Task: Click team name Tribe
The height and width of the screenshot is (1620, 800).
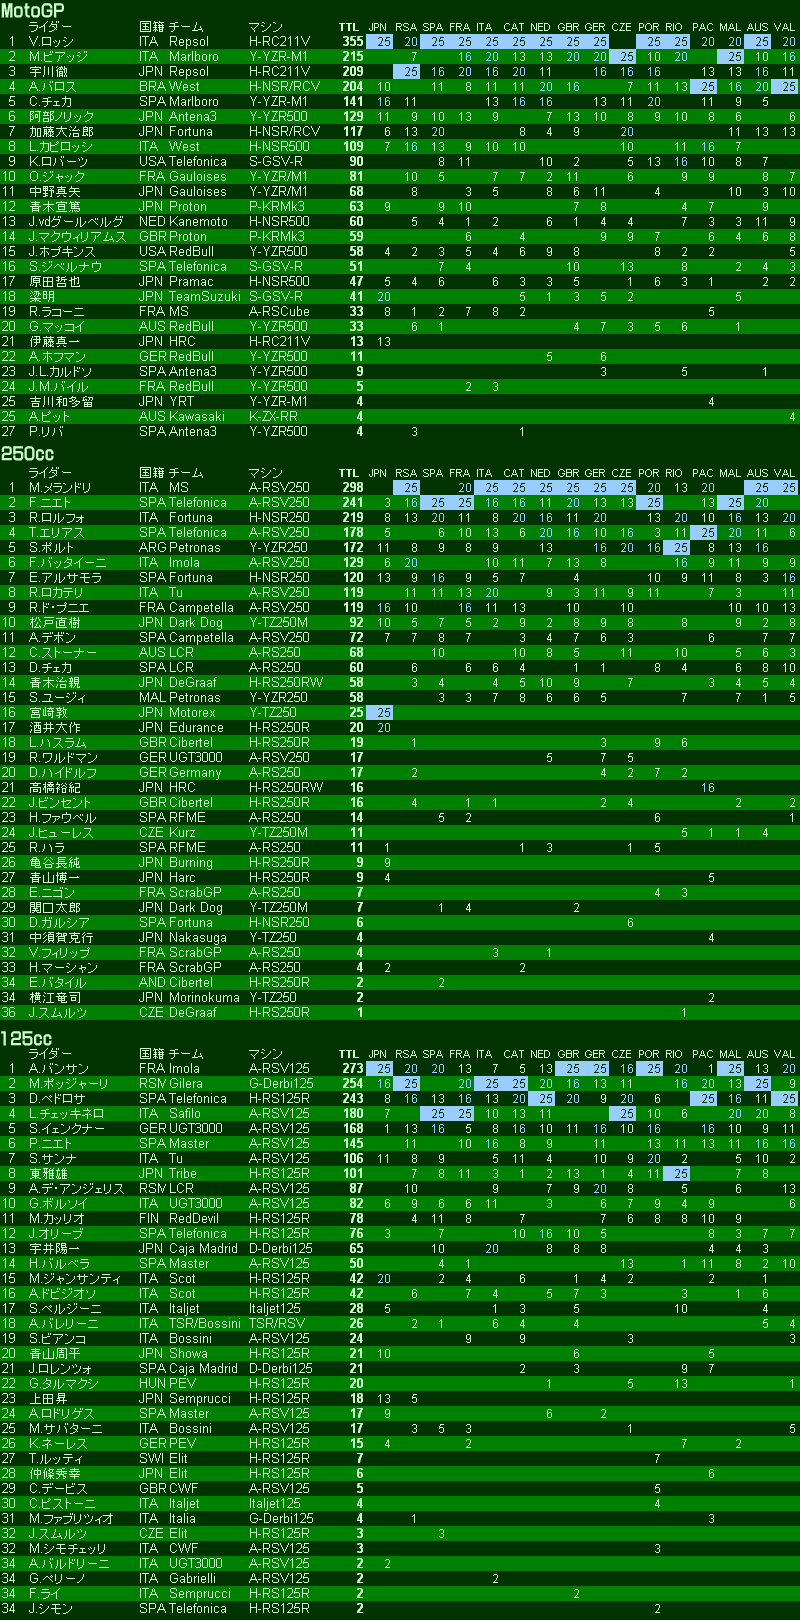Action: tap(183, 1174)
